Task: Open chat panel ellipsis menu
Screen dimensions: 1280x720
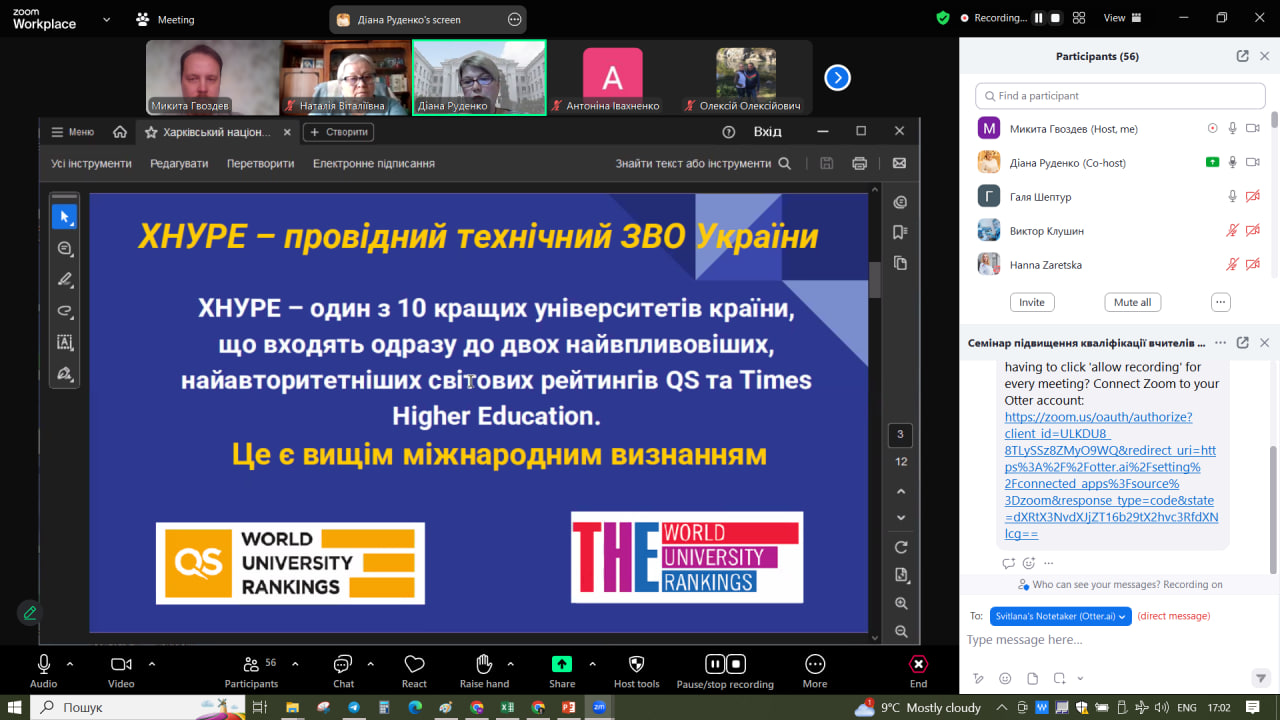Action: click(x=1220, y=342)
